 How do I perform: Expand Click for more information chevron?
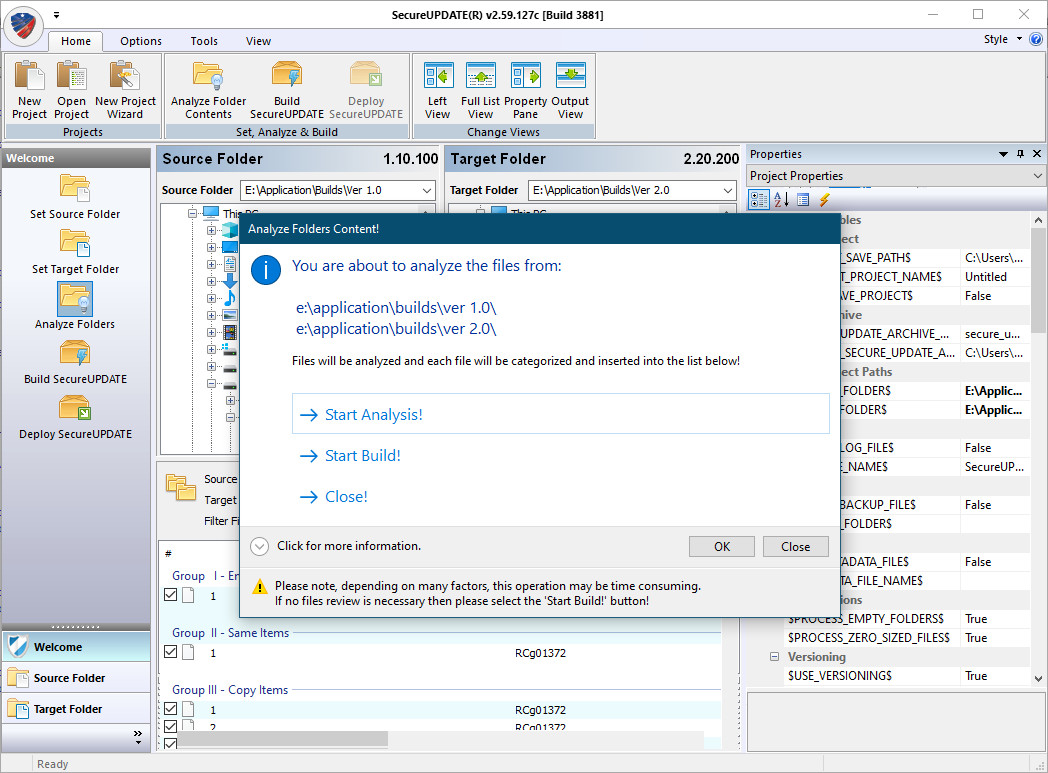259,547
